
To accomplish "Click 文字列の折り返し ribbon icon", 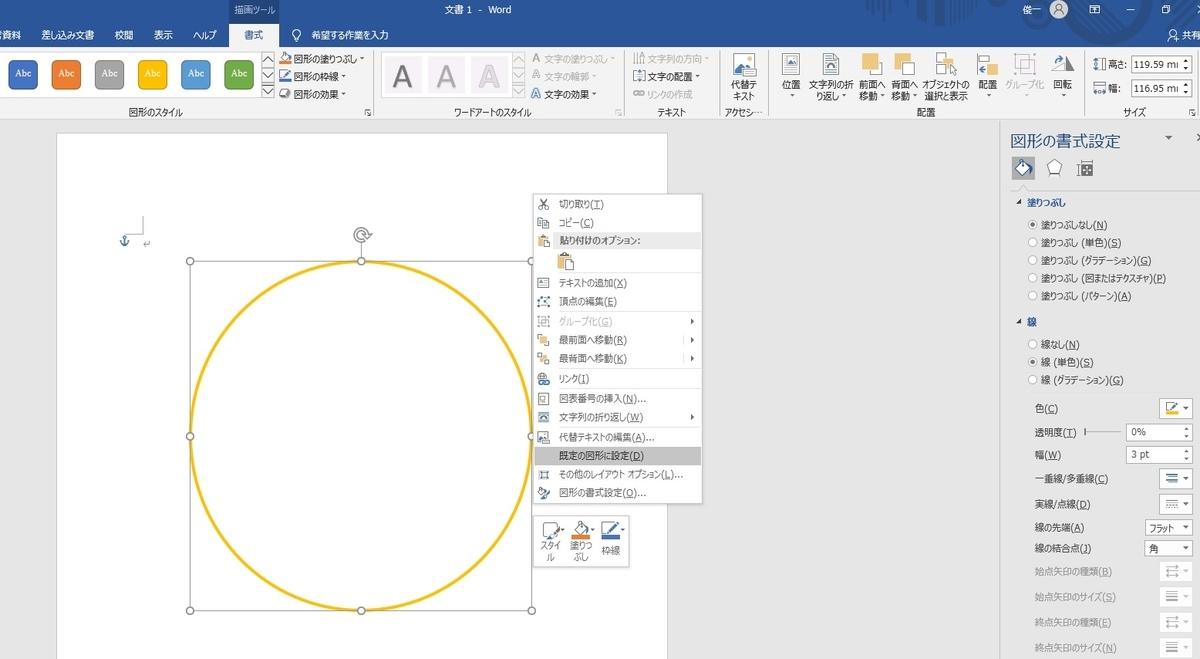I will coord(830,76).
